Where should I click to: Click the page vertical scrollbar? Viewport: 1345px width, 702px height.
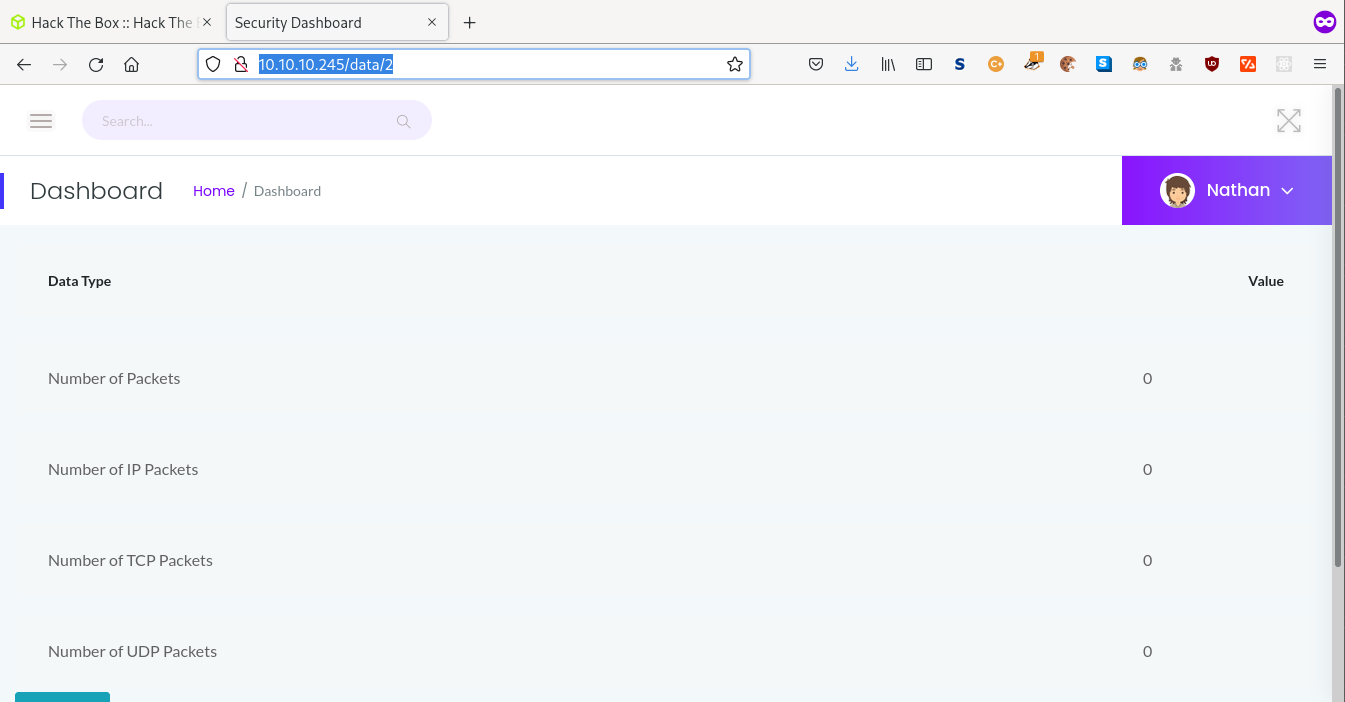[x=1338, y=330]
